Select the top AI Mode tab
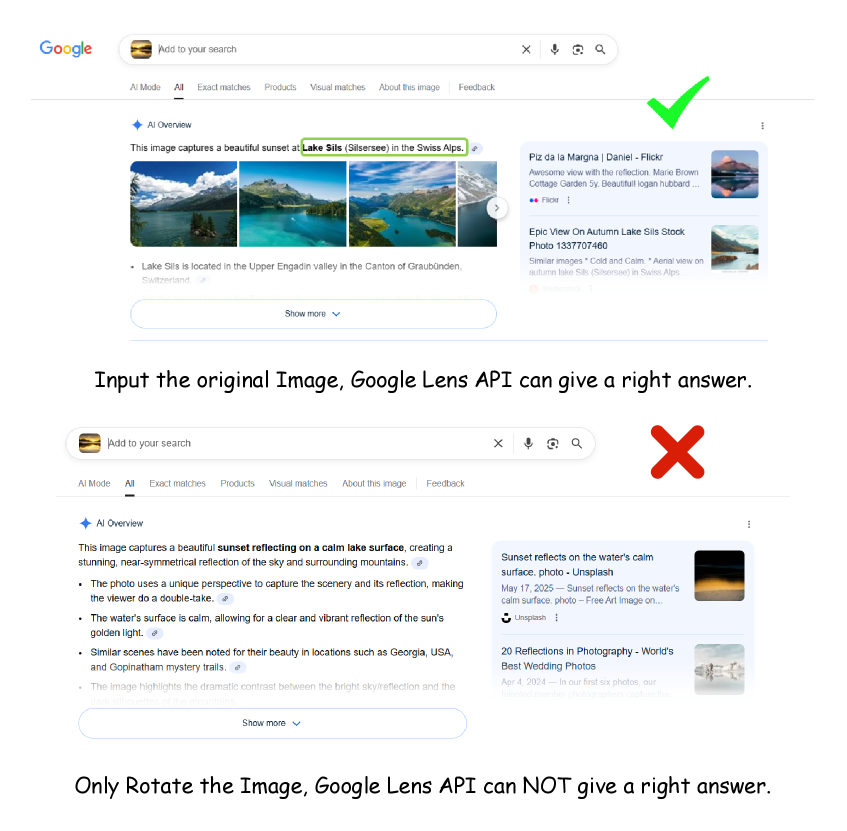Image resolution: width=847 pixels, height=831 pixels. tap(145, 87)
